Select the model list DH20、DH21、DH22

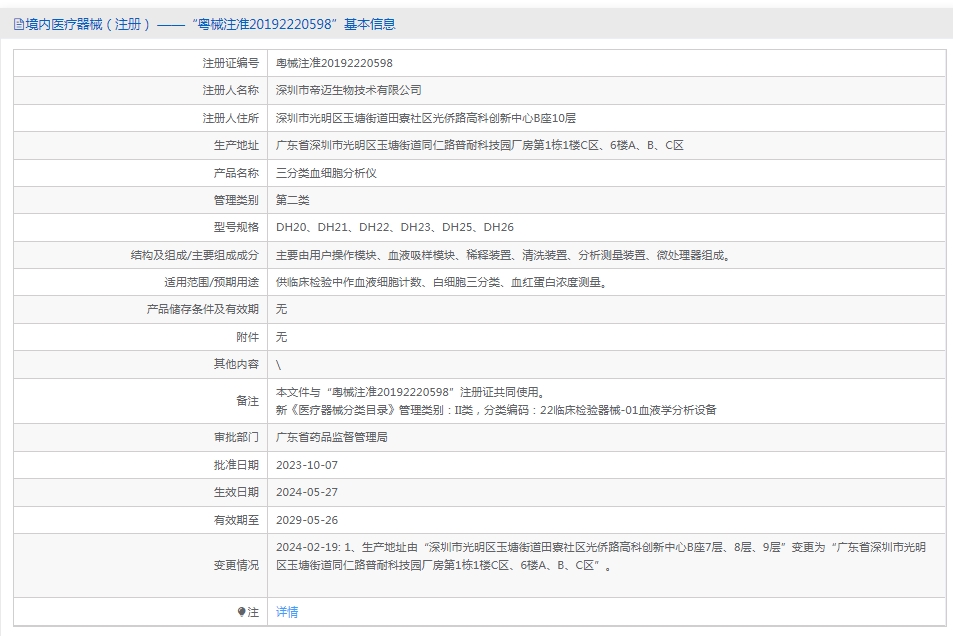pos(394,227)
